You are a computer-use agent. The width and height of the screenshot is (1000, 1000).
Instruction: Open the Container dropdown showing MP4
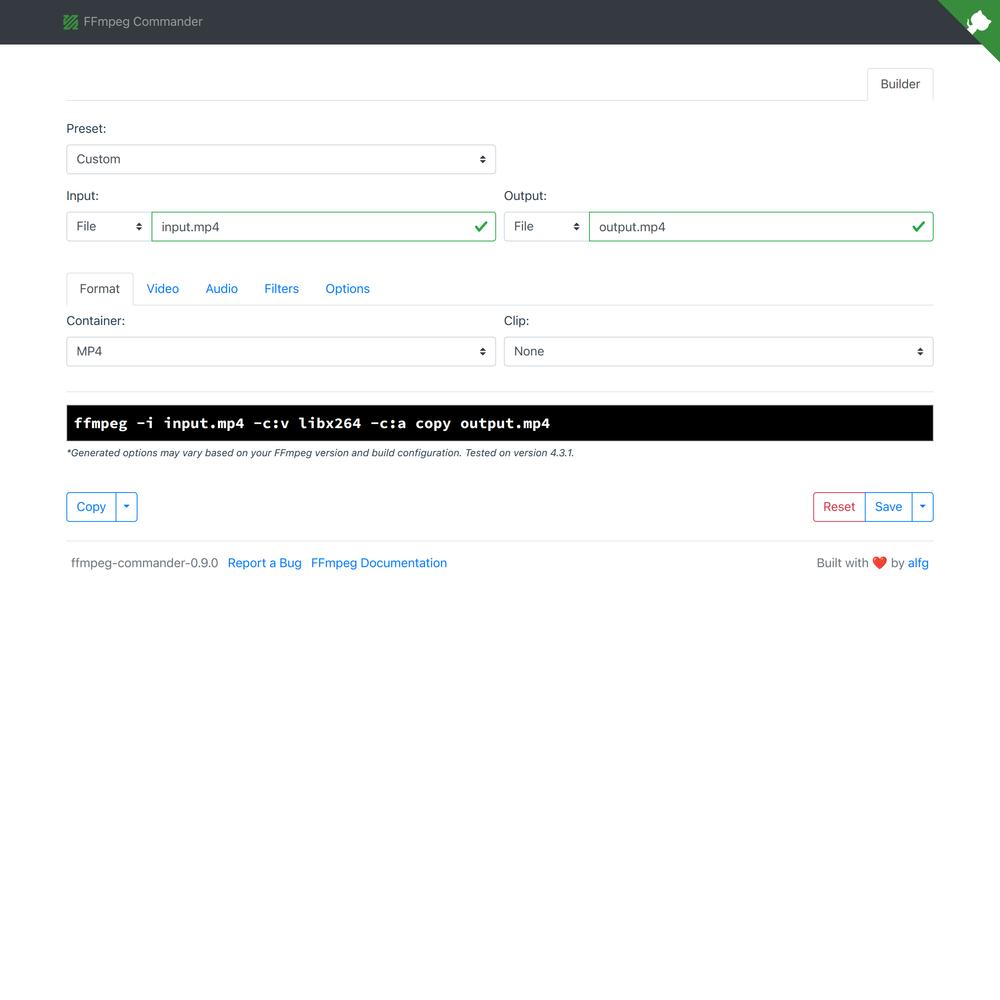coord(281,351)
